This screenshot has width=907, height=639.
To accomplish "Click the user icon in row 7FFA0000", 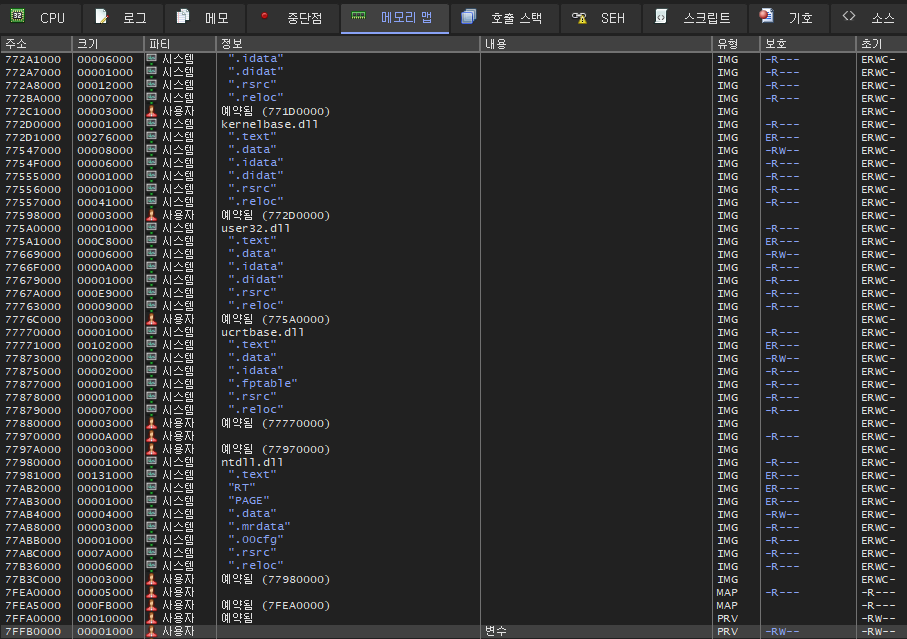I will [152, 618].
